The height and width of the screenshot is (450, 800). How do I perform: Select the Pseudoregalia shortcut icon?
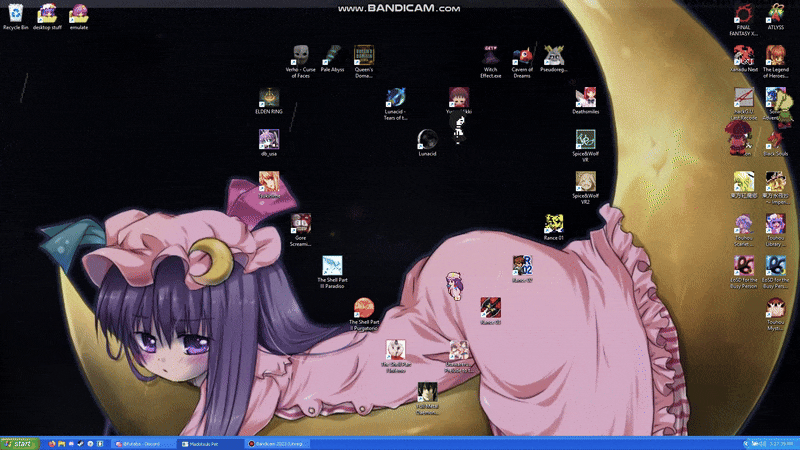pos(554,55)
